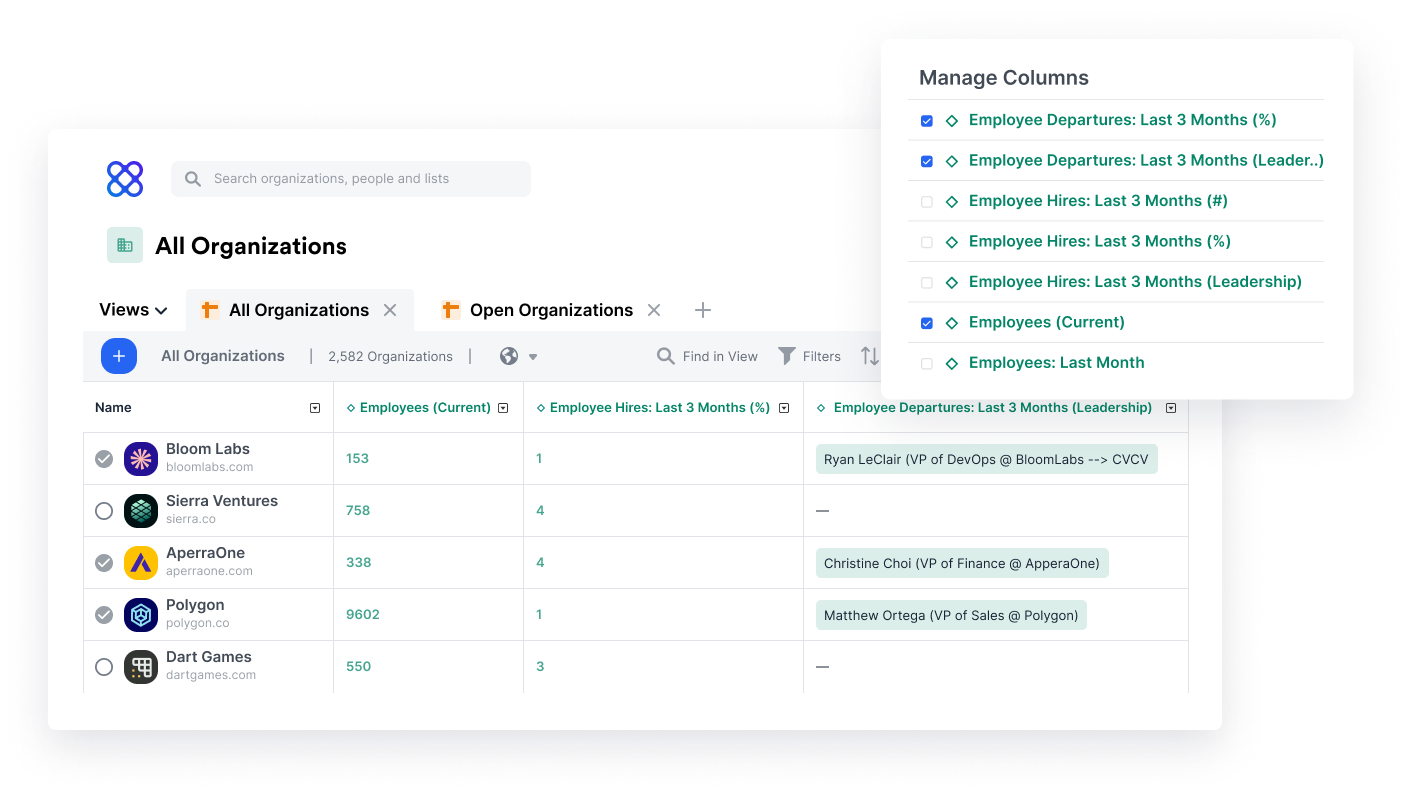Click the 153 employee count for Bloom Labs

[355, 458]
